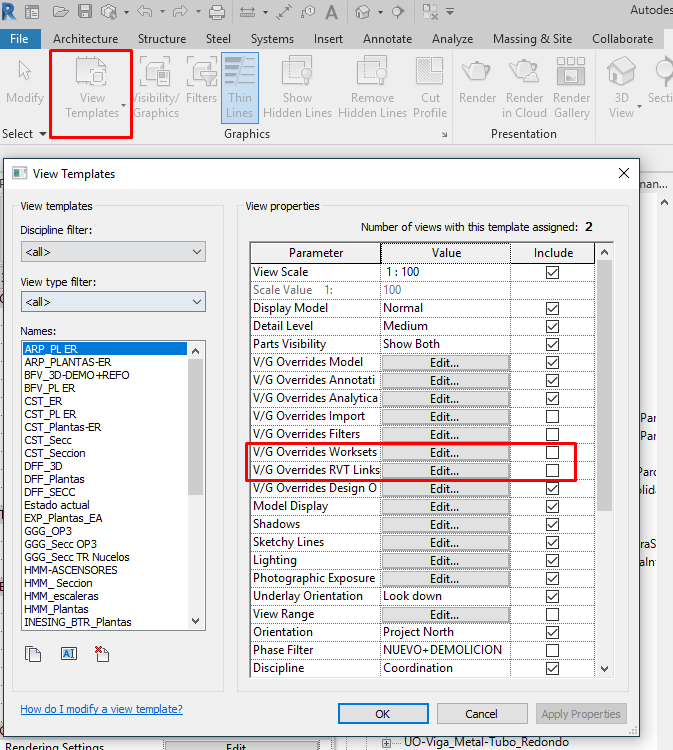Select CST_Plantas-ER in names list

tap(63, 427)
